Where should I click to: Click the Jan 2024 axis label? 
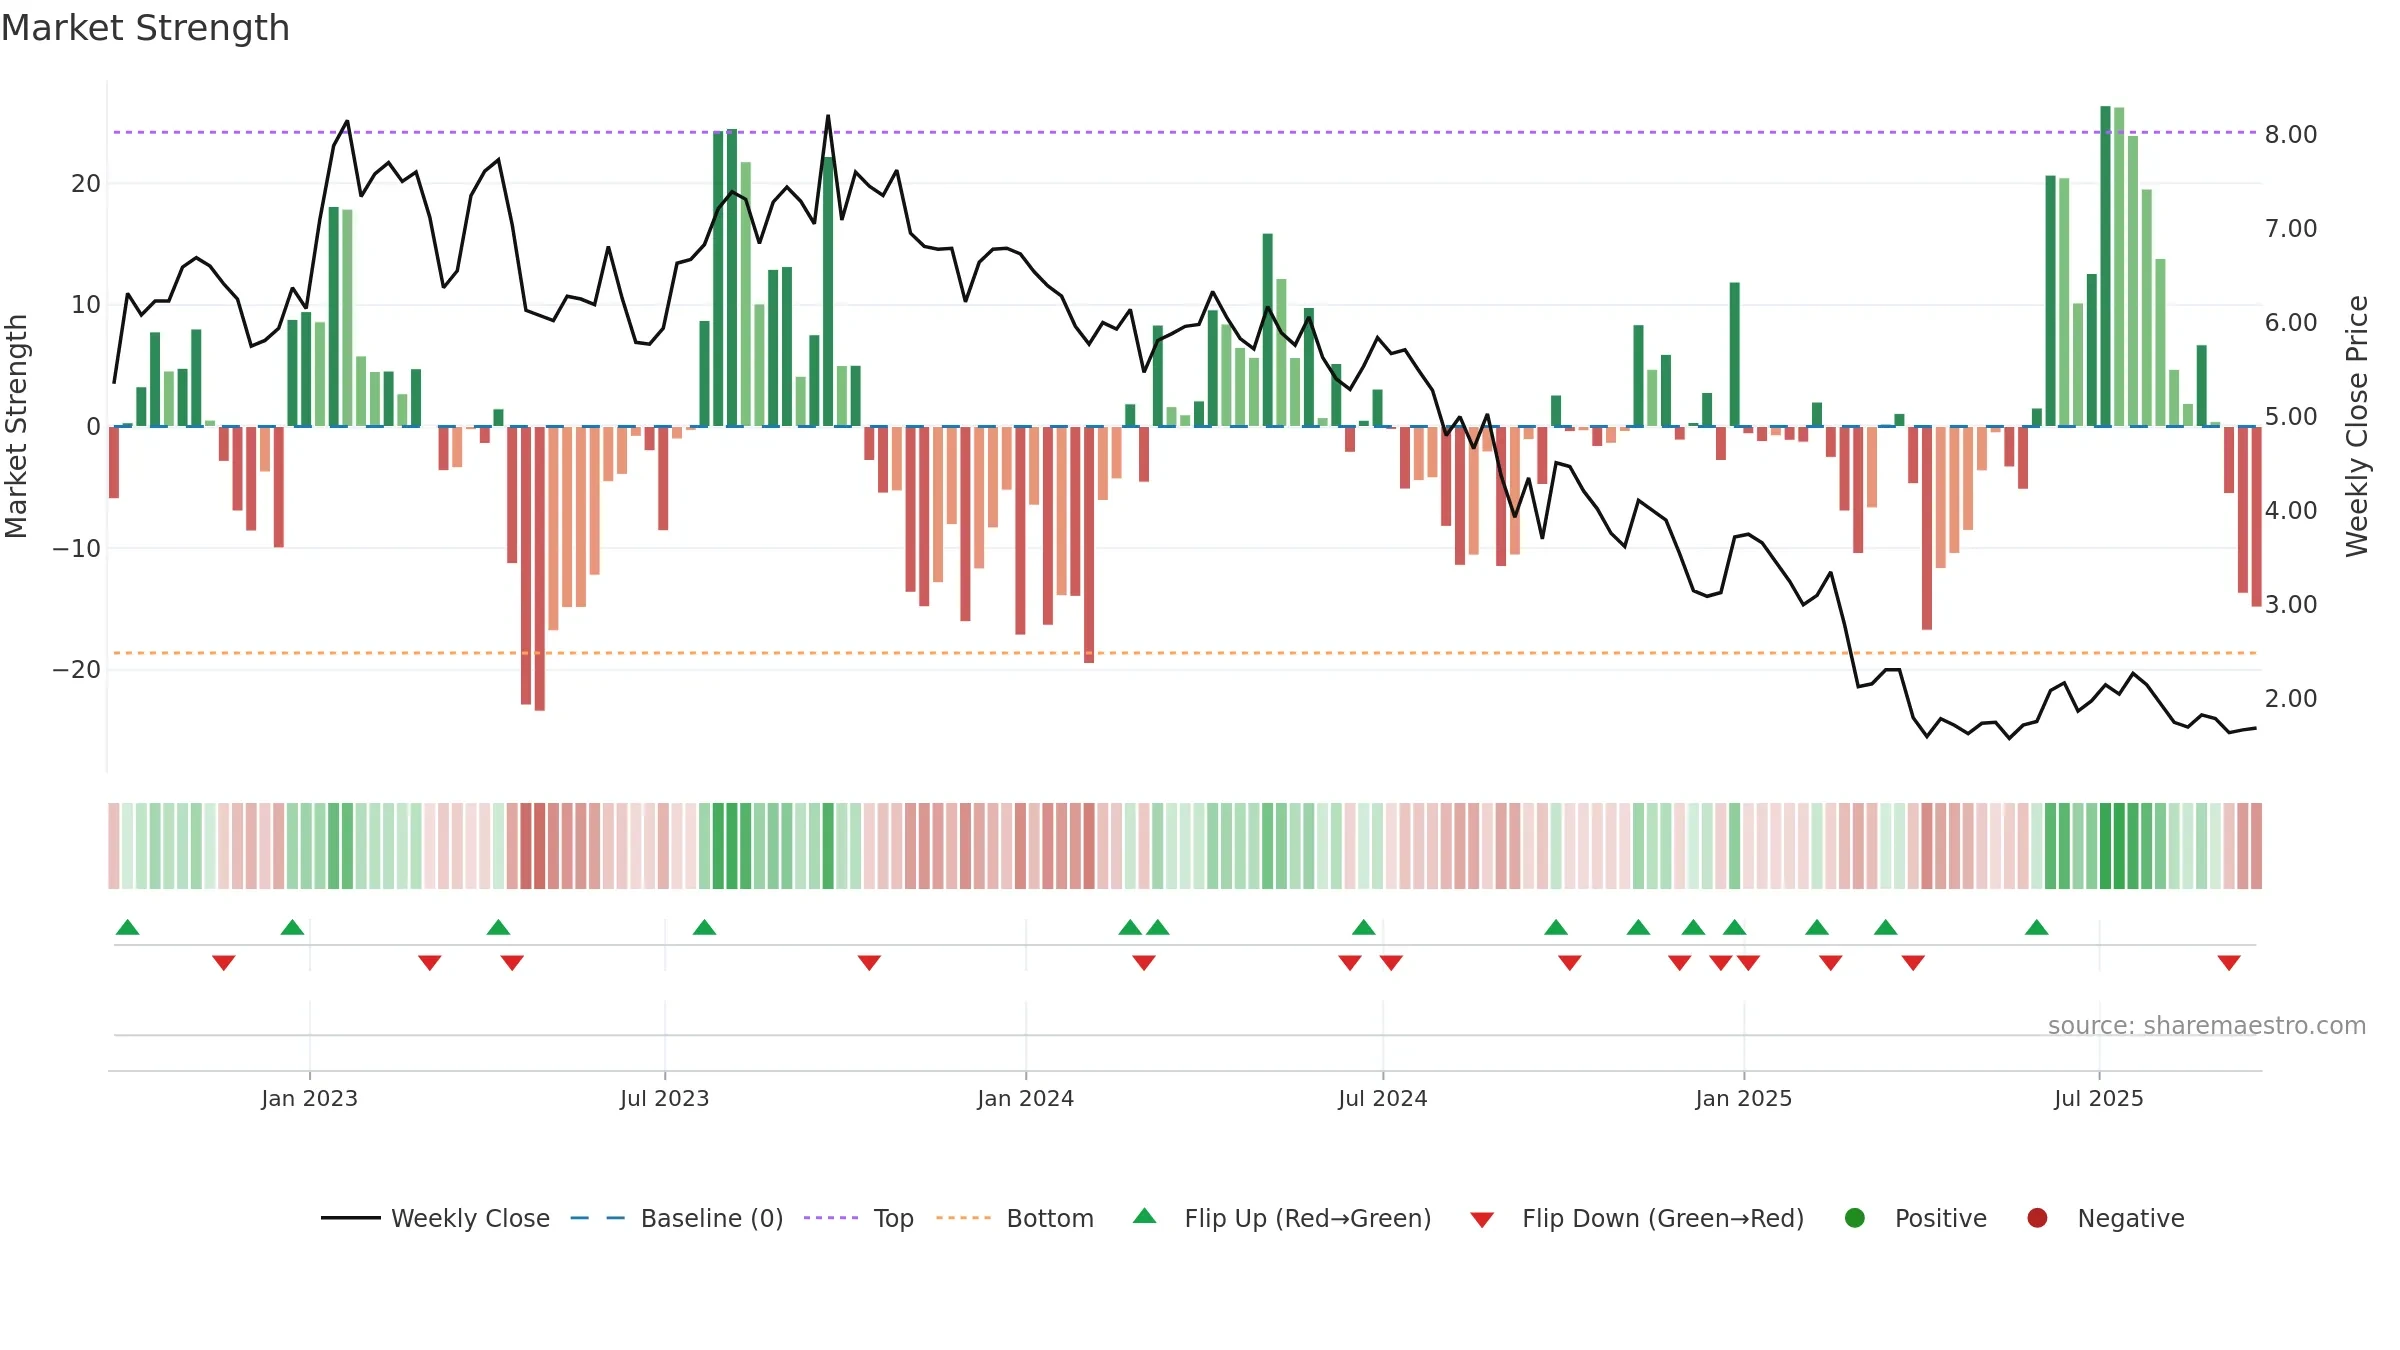click(x=1025, y=1098)
